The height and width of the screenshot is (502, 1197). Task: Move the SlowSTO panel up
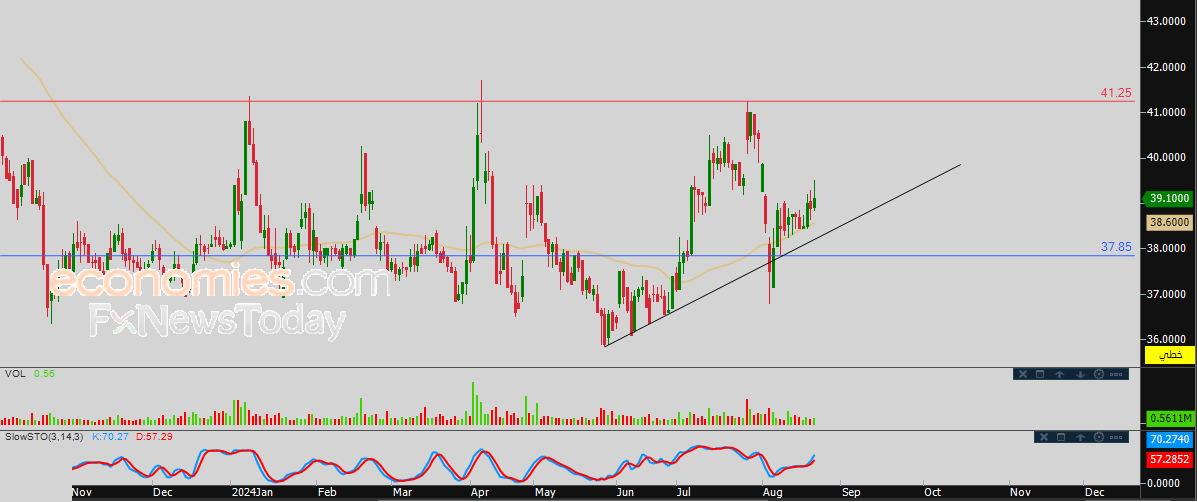pyautogui.click(x=1081, y=437)
